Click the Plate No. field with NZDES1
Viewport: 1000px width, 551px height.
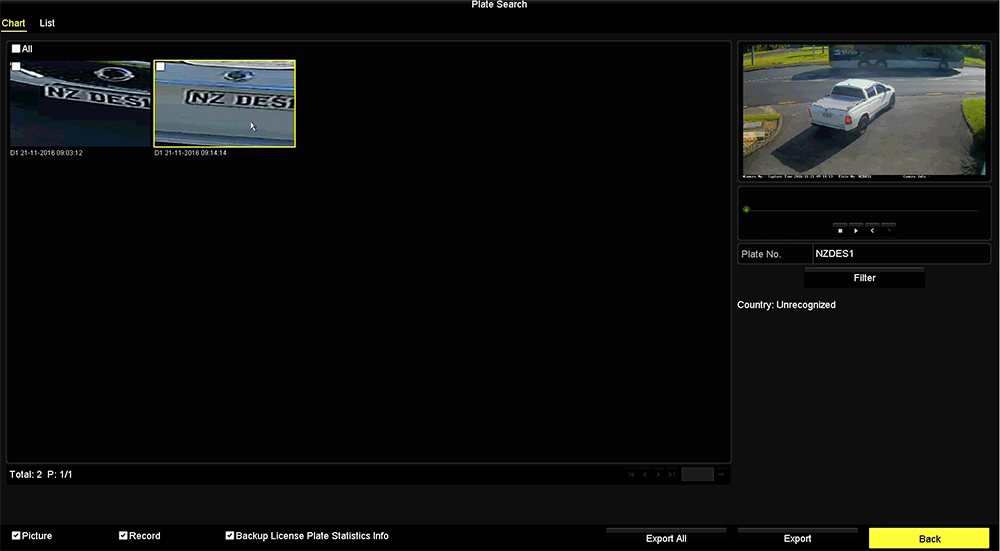[x=901, y=254]
